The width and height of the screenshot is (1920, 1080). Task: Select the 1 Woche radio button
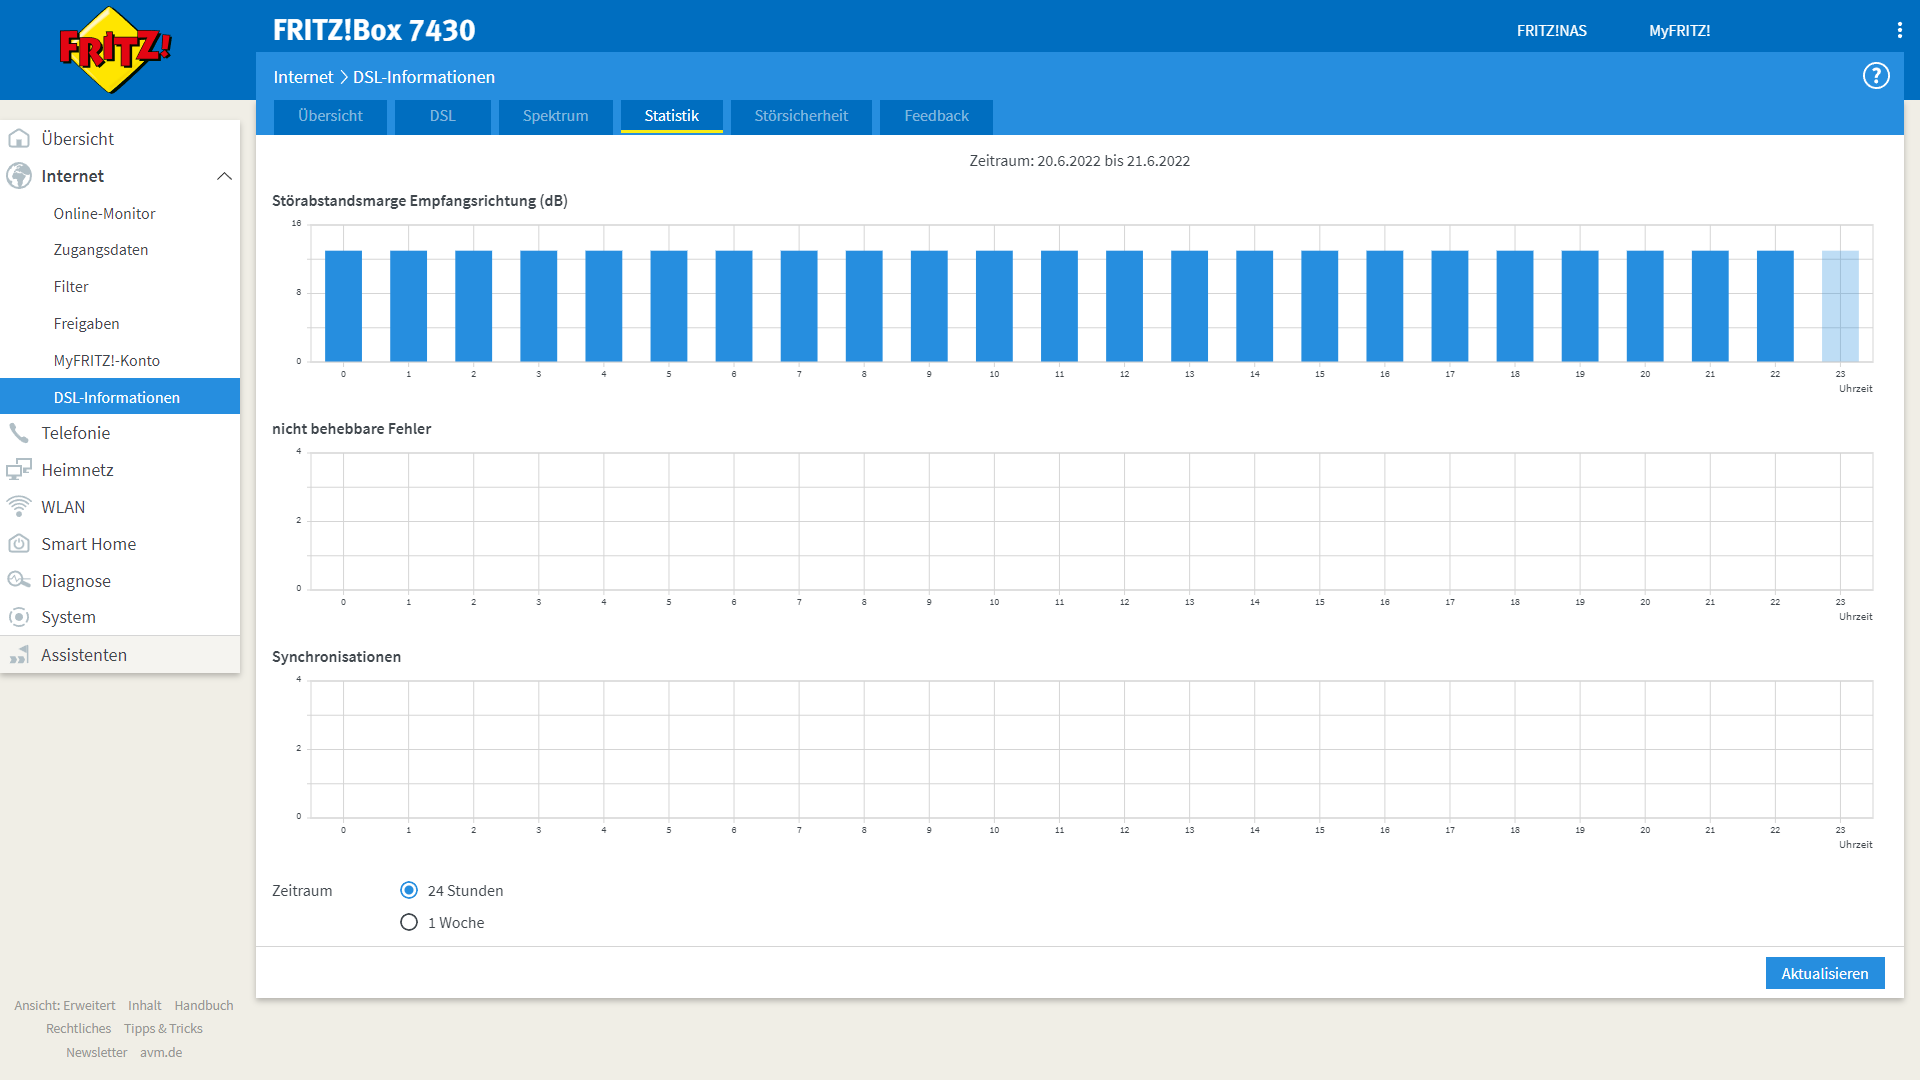409,922
